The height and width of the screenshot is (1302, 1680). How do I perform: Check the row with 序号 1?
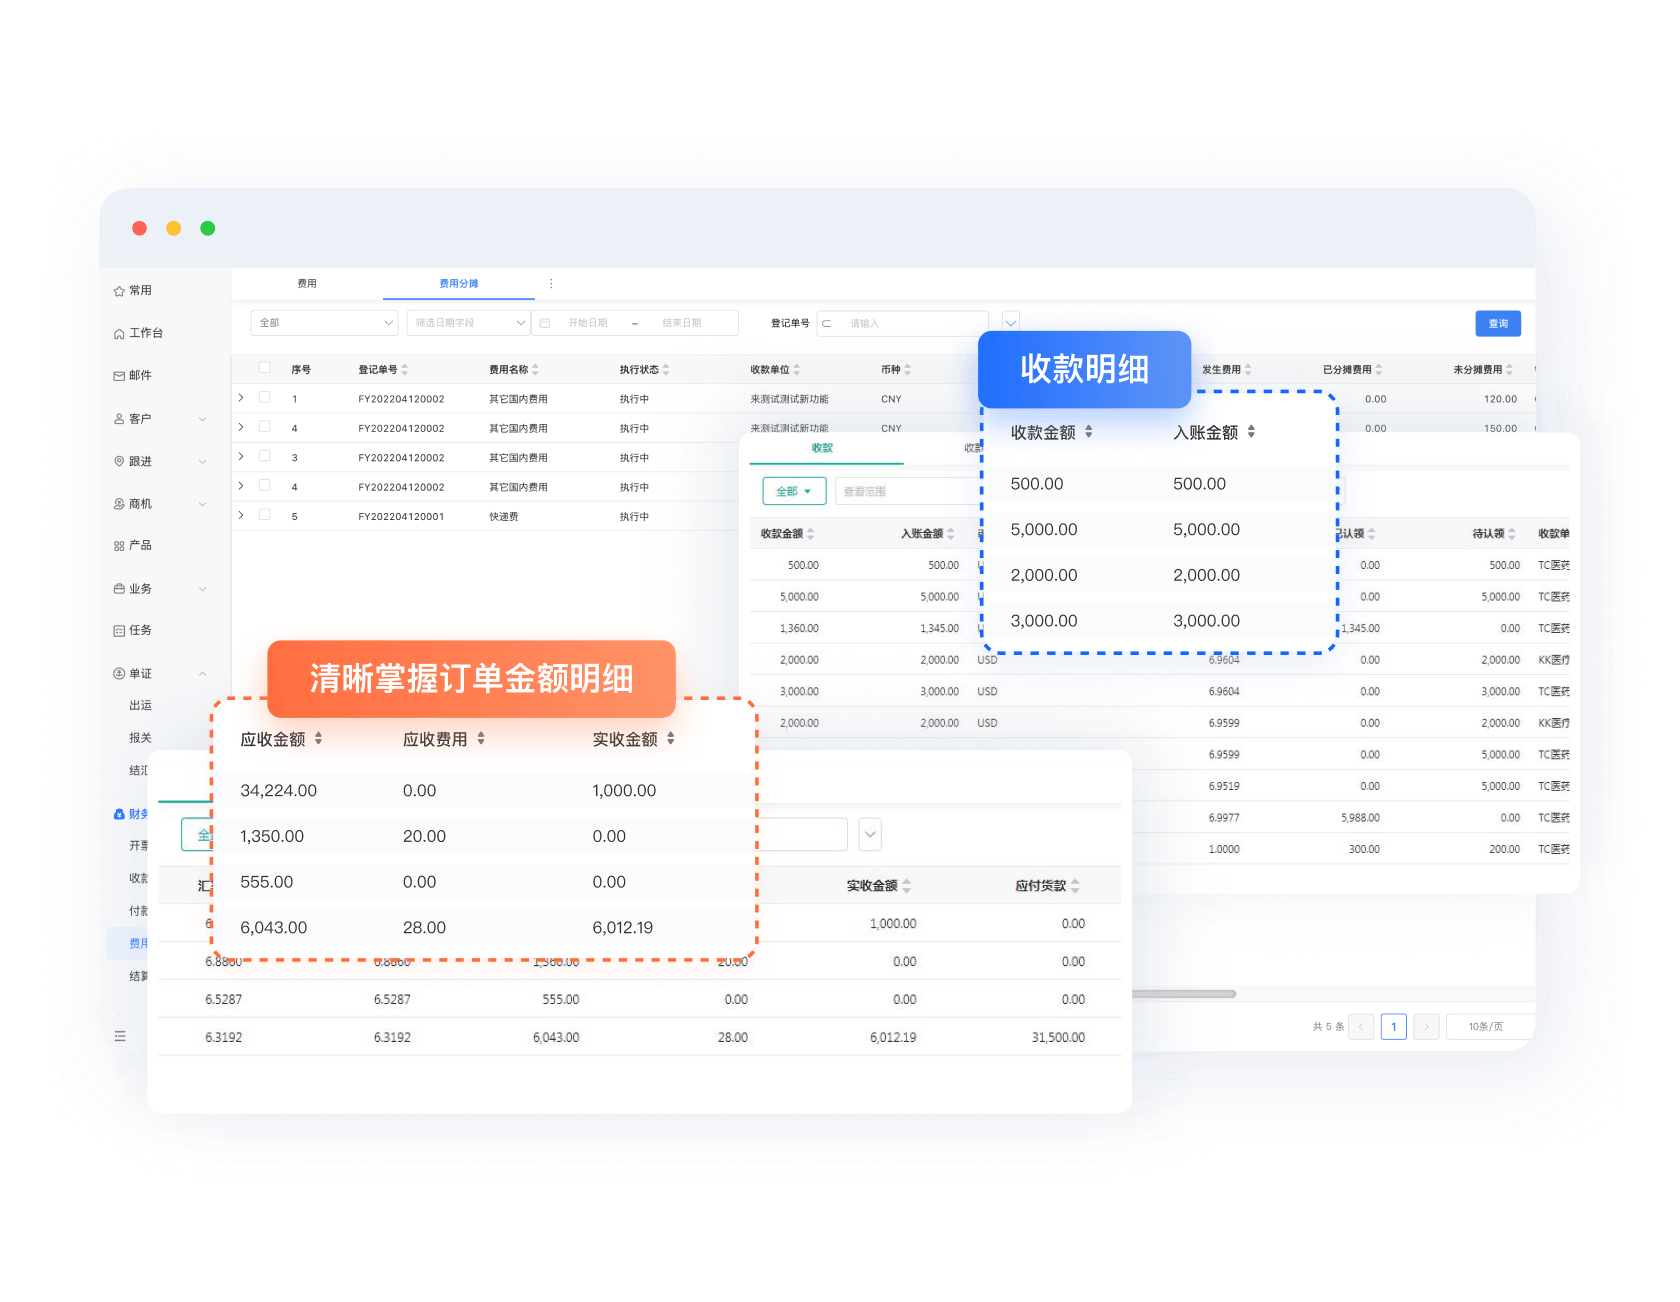tap(265, 397)
